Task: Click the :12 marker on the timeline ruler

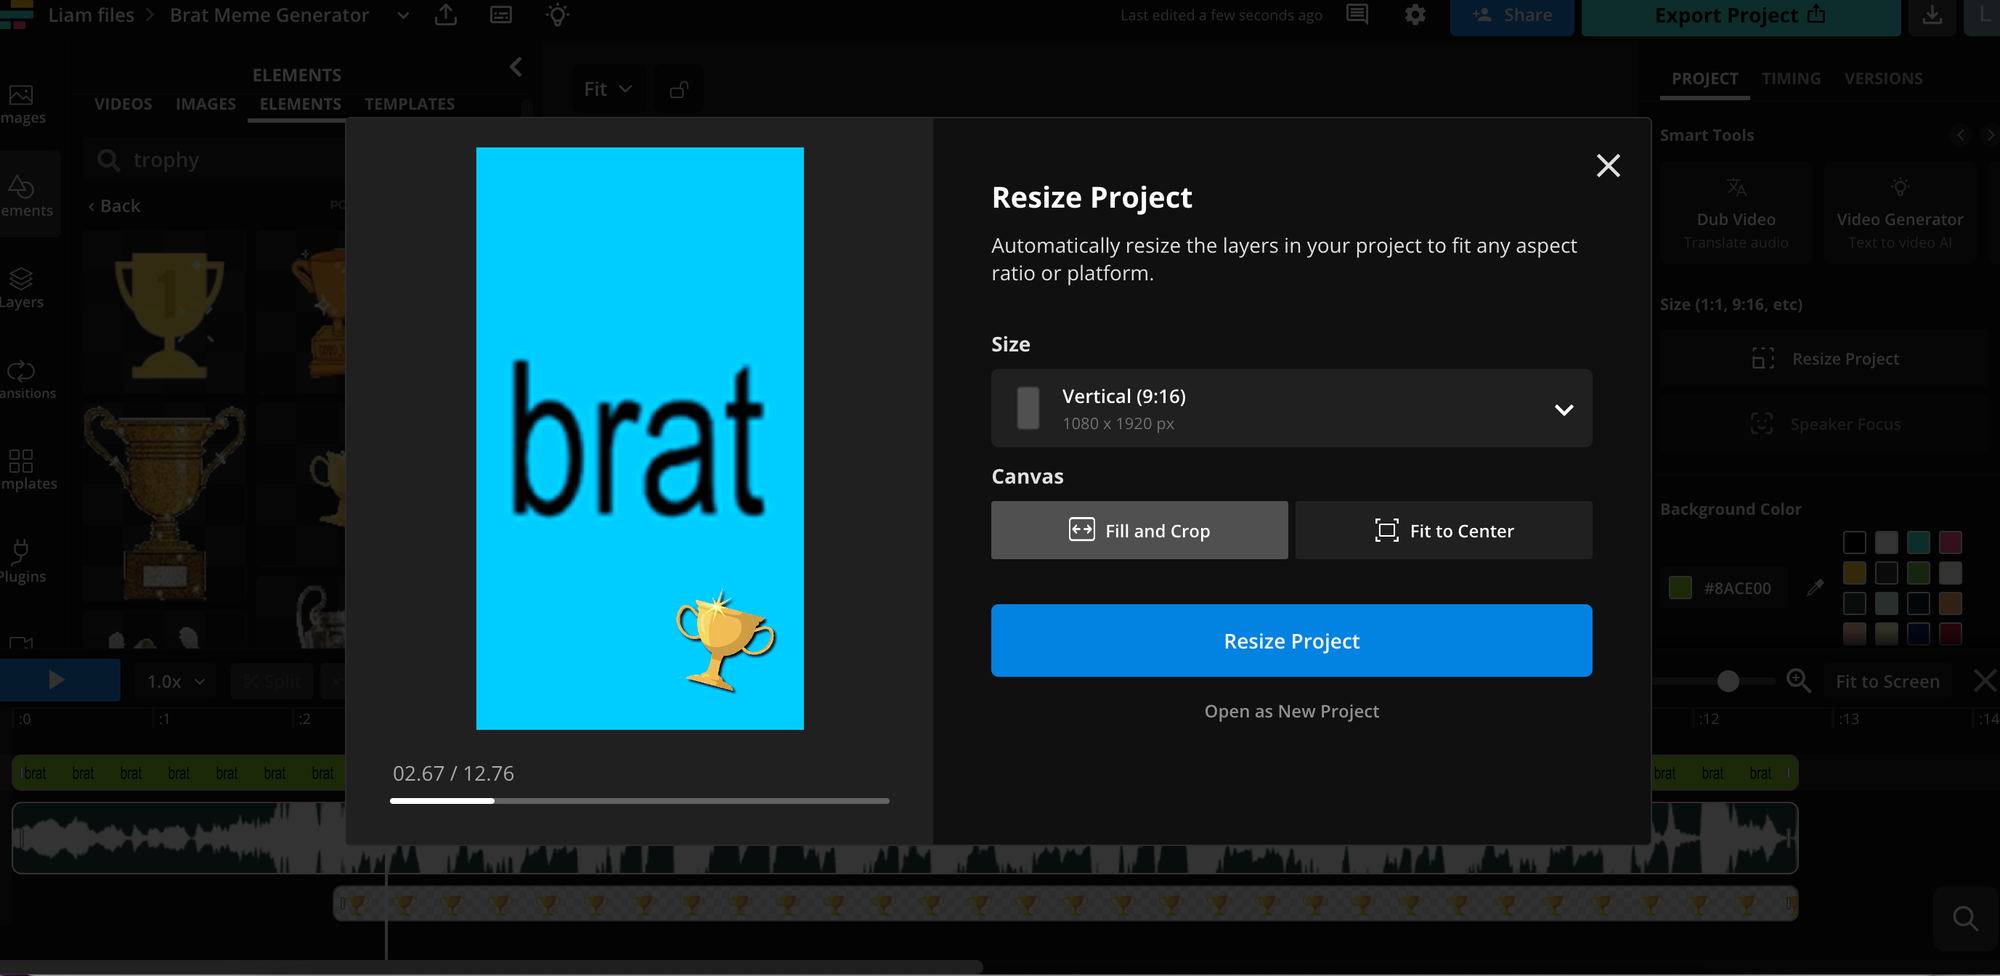Action: (1707, 719)
